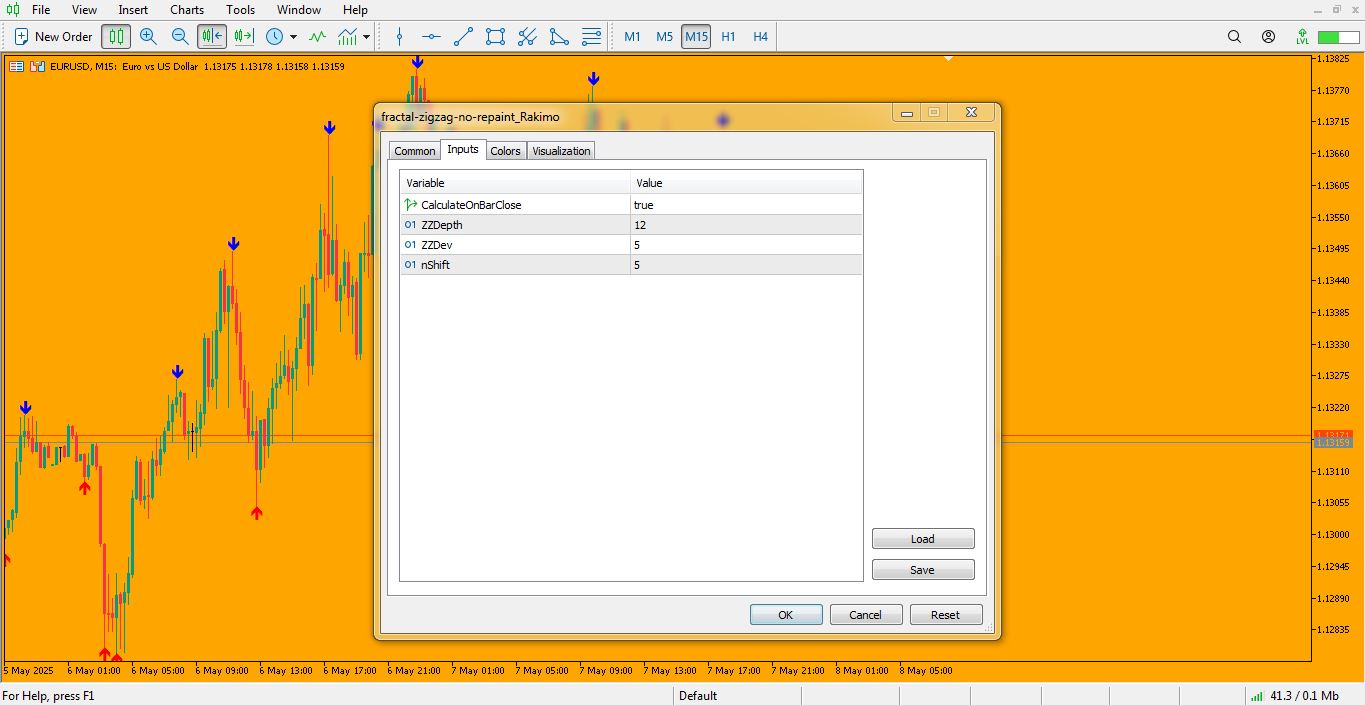This screenshot has height=705, width=1365.
Task: Open the user account profile icon
Action: pyautogui.click(x=1268, y=37)
